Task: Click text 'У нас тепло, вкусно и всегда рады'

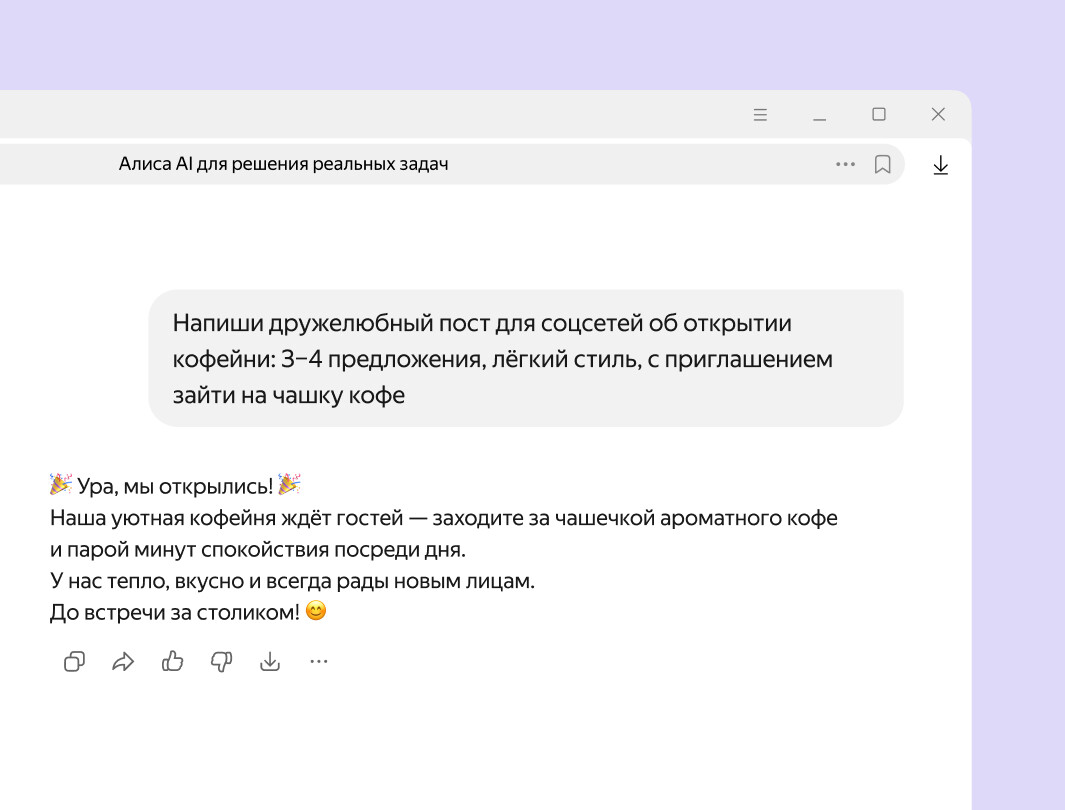Action: tap(220, 581)
